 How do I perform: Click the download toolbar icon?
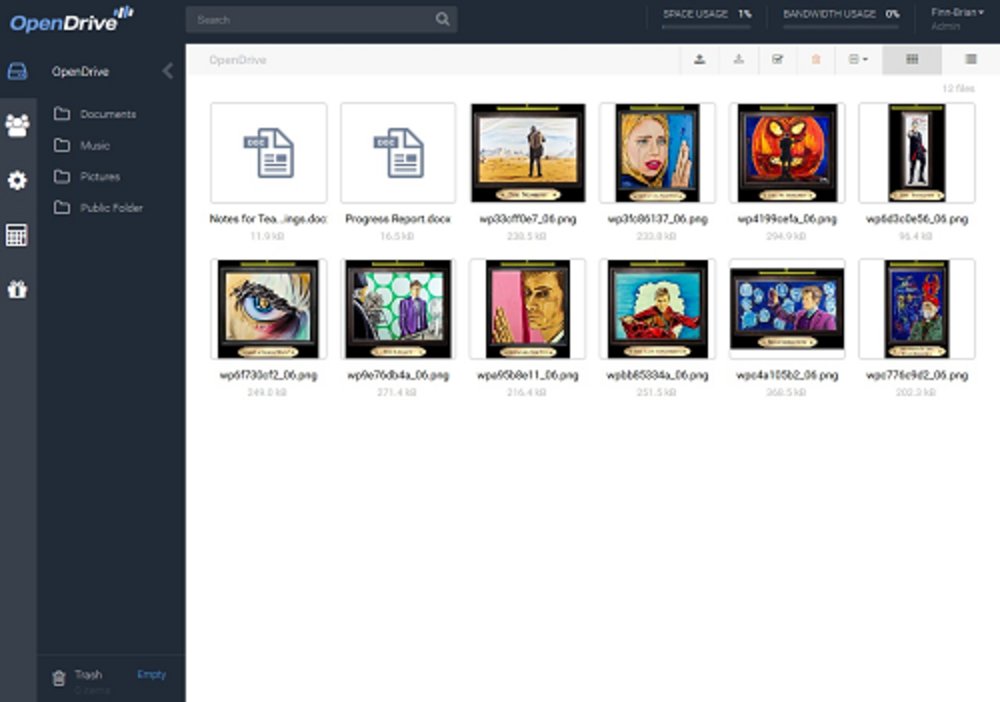point(739,59)
